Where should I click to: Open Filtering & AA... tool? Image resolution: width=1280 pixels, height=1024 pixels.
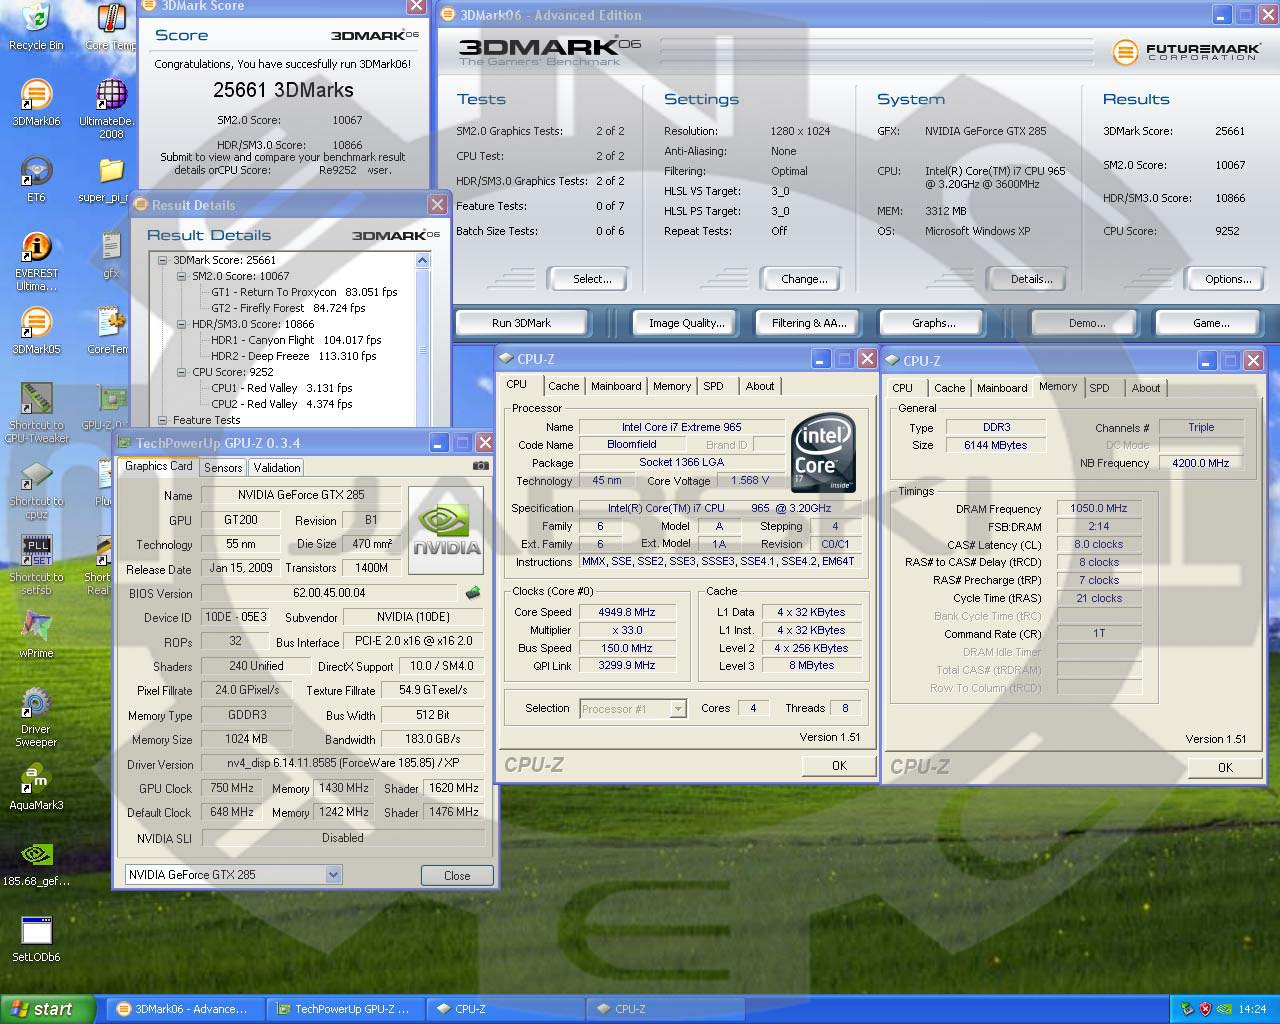[x=809, y=323]
